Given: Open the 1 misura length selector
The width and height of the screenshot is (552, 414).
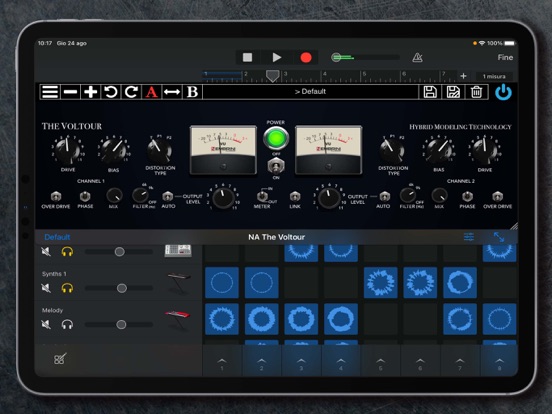Looking at the screenshot, I should coord(494,76).
